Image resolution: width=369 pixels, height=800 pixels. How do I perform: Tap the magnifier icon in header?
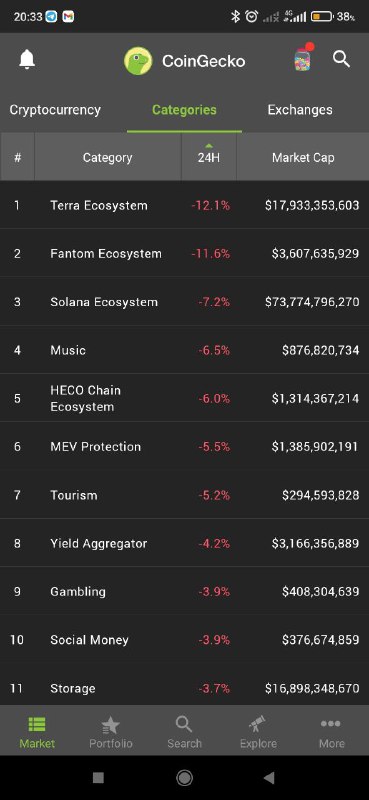click(x=341, y=59)
